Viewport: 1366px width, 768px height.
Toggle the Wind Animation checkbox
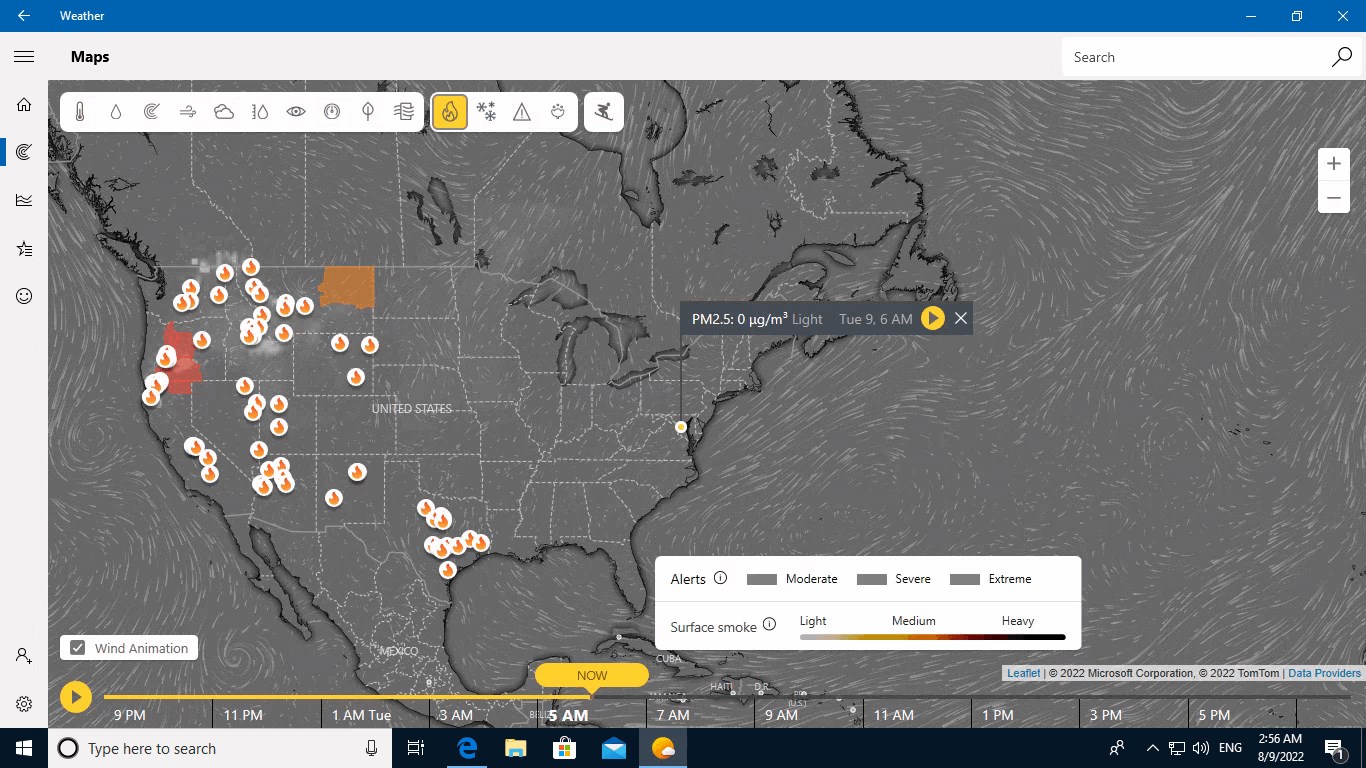(77, 647)
